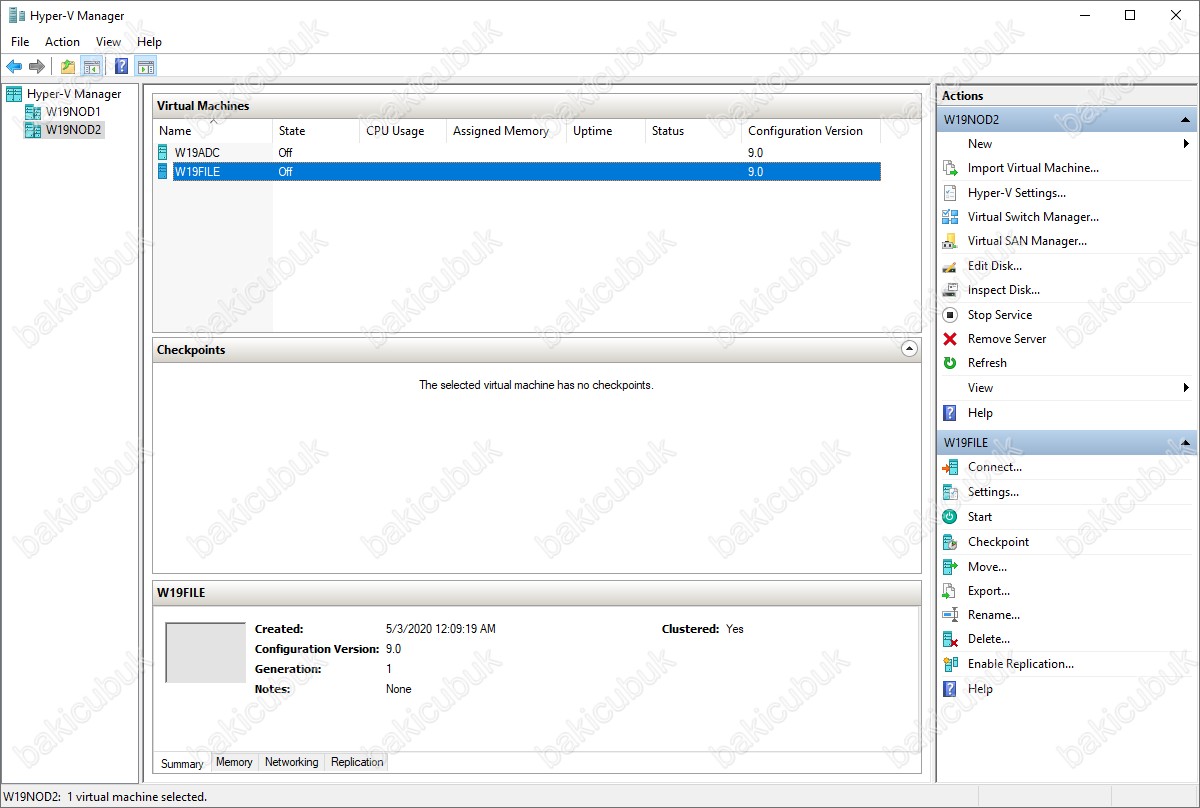Click the green Start power icon
This screenshot has height=808, width=1200.
click(950, 517)
